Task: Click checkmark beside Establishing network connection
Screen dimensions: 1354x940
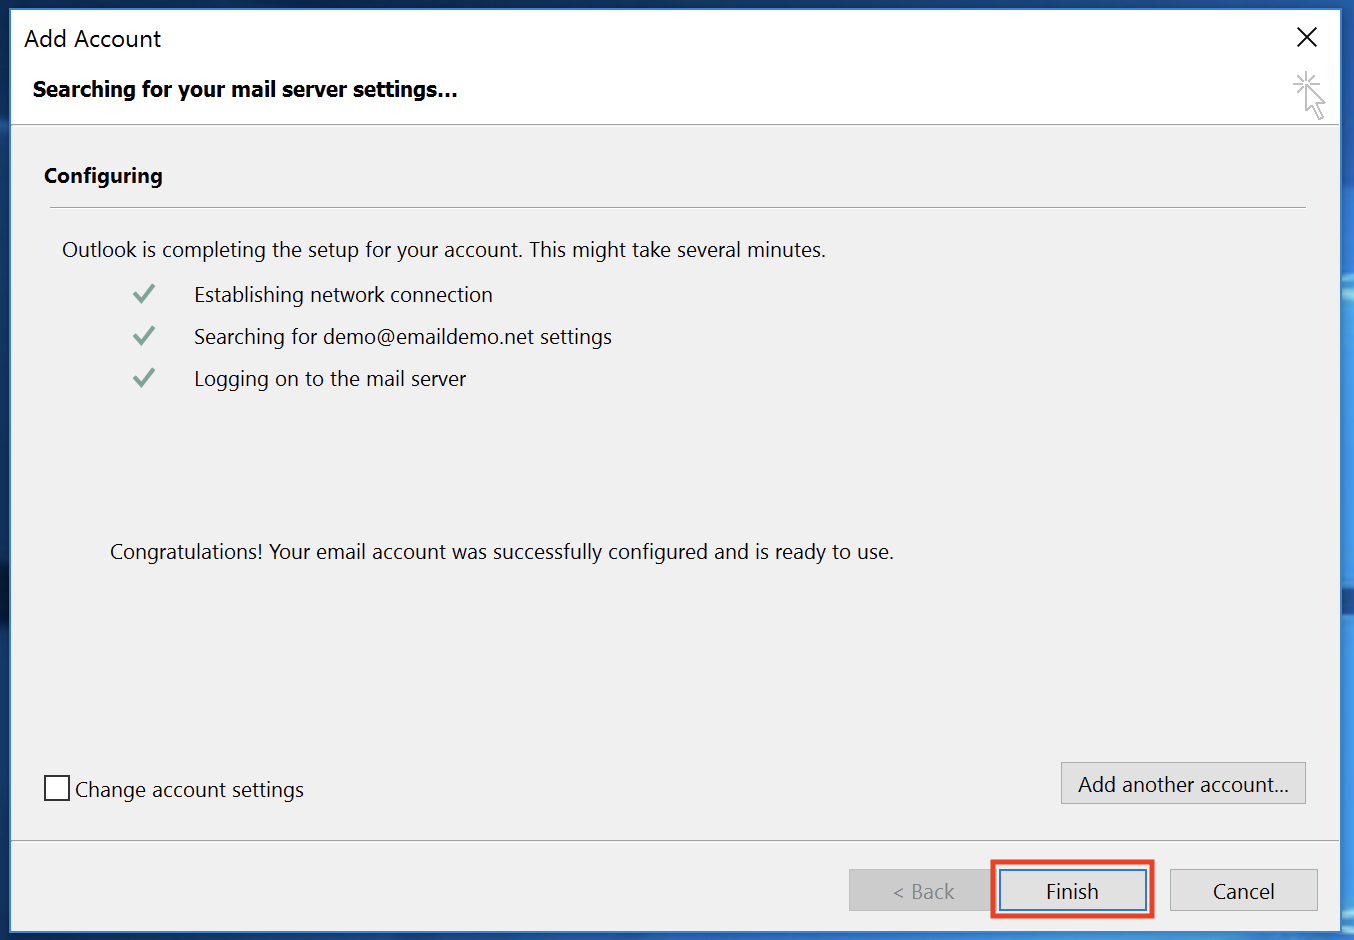Action: pos(144,294)
